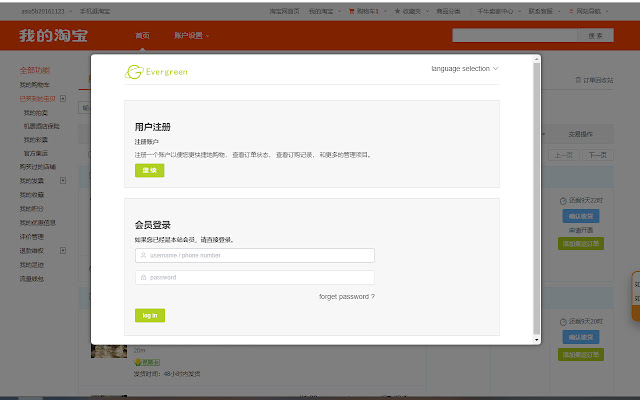The height and width of the screenshot is (400, 640).
Task: Click the 申请开票 link in first order
Action: (x=581, y=230)
